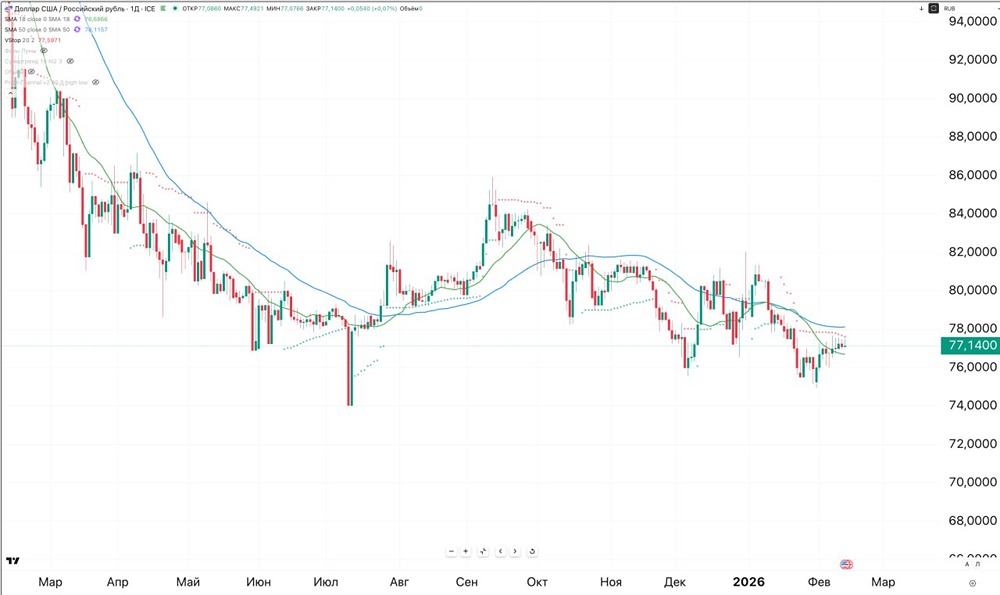Open the RUB currency selector
The width and height of the screenshot is (1000, 595).
click(x=950, y=8)
